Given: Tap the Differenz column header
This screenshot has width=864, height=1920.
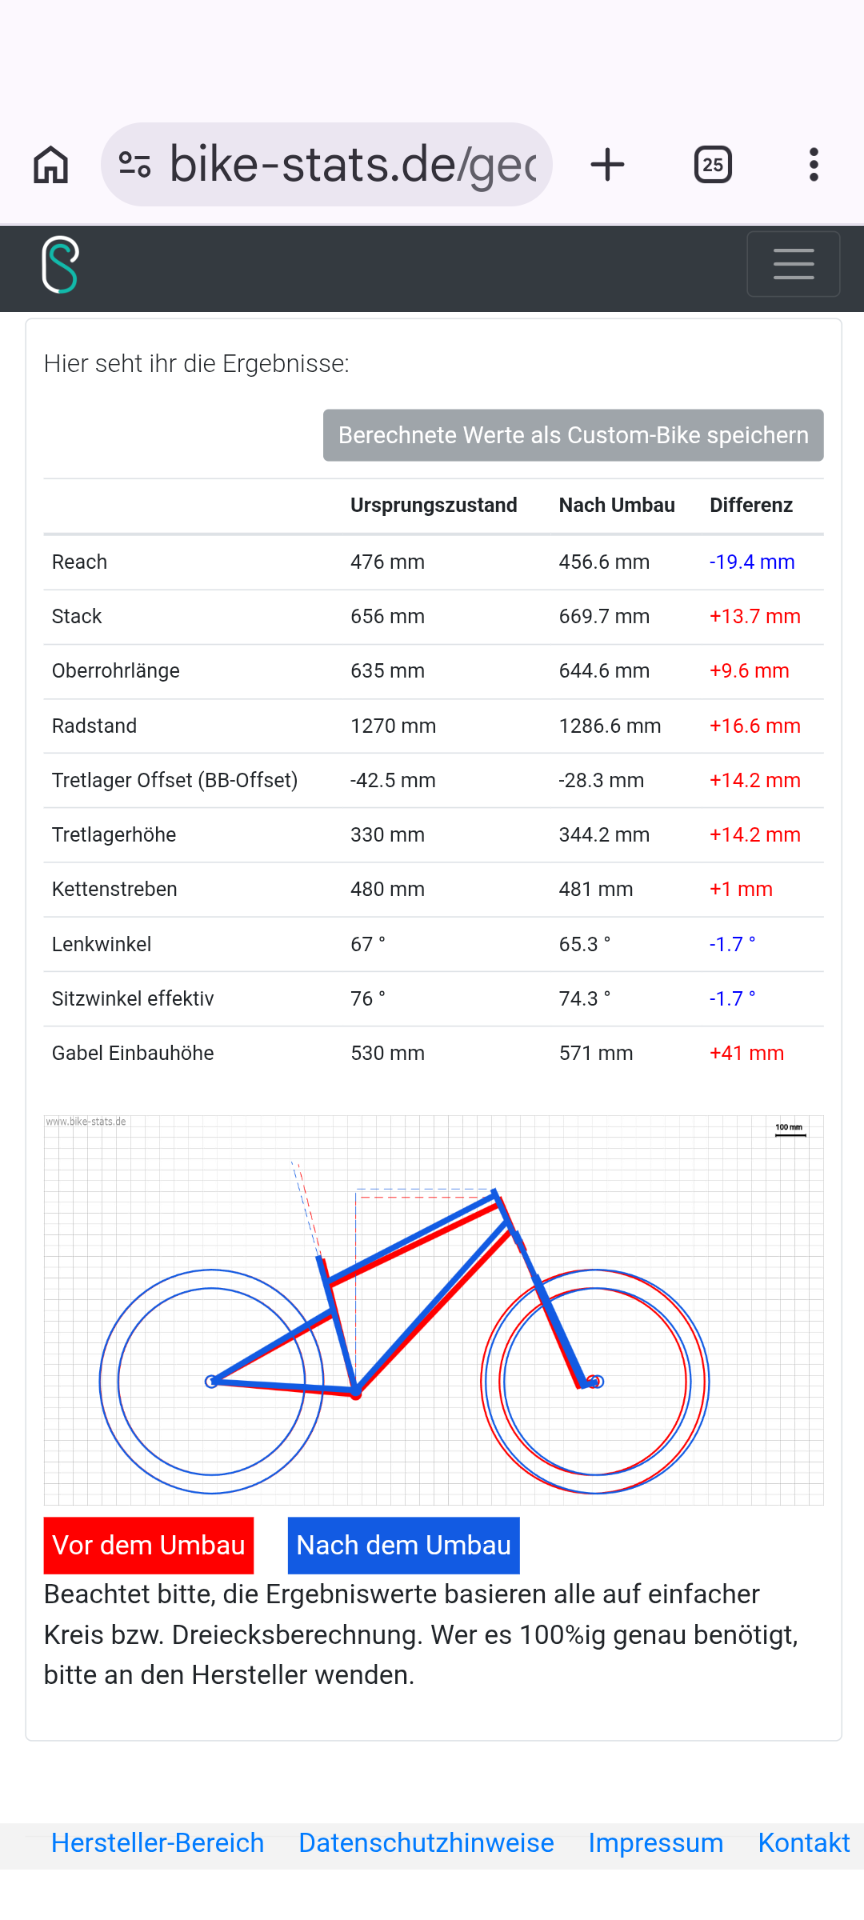Looking at the screenshot, I should (751, 505).
